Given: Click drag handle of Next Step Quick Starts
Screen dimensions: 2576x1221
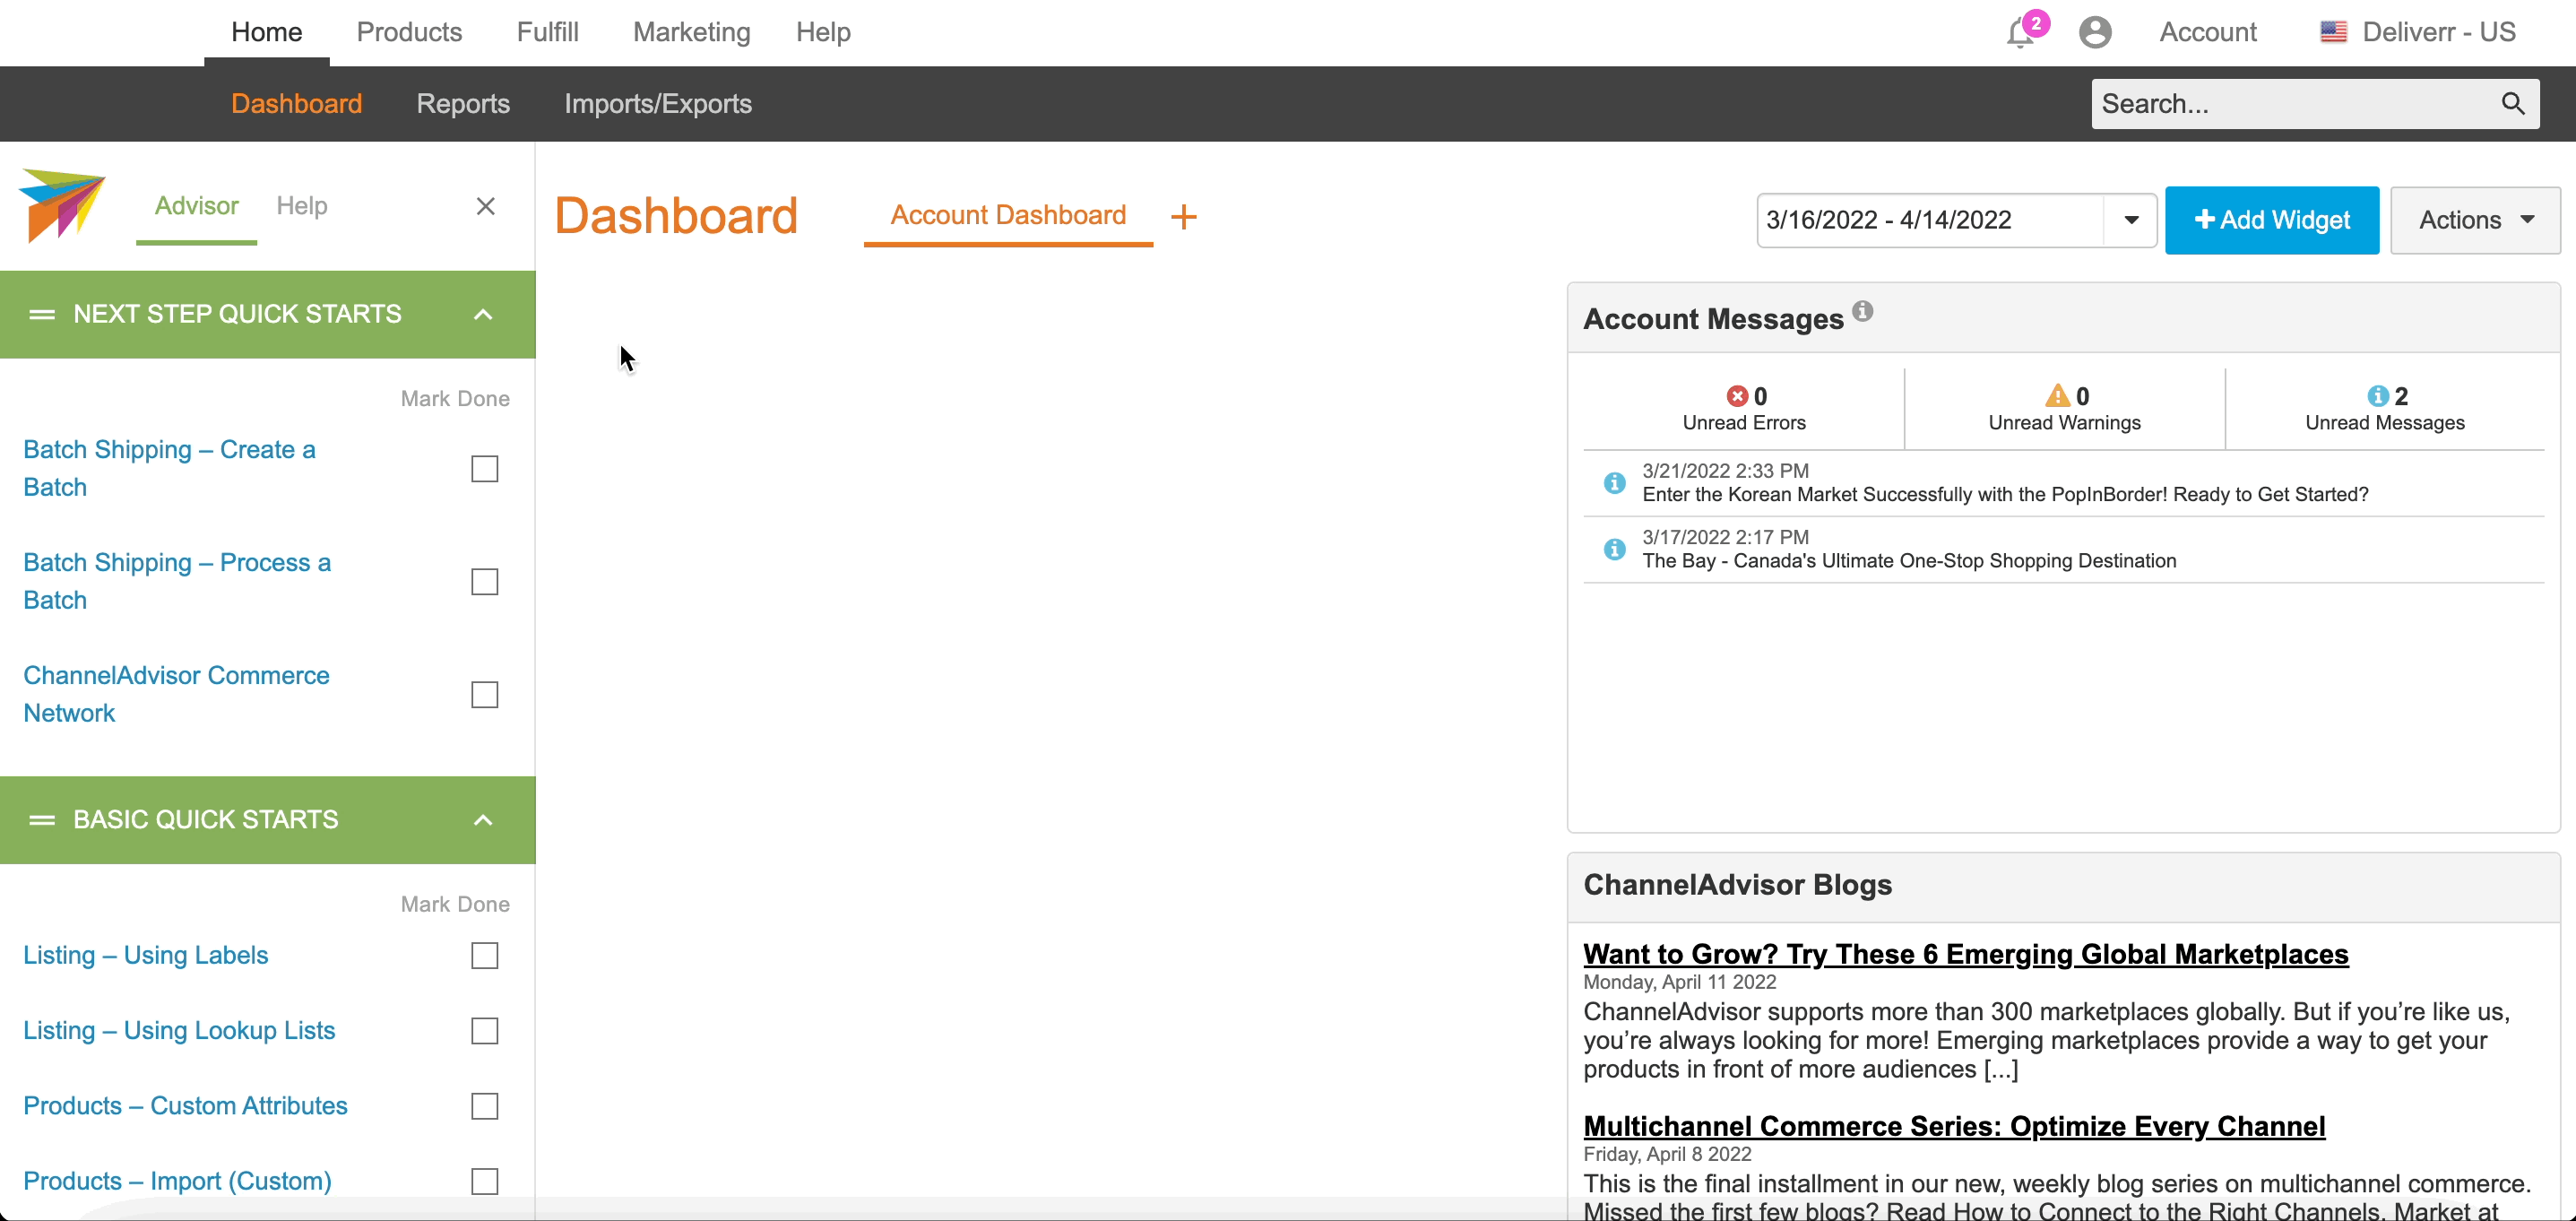Looking at the screenshot, I should [42, 314].
